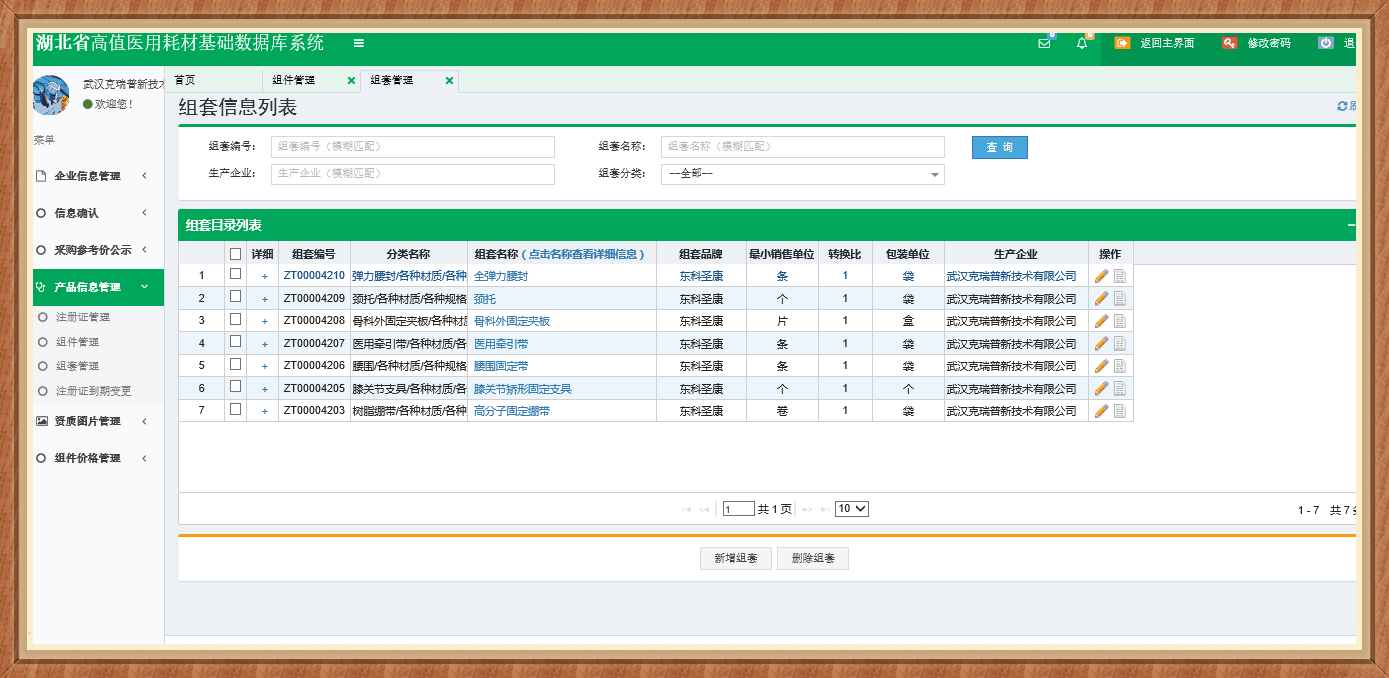Click the 新增组套 button
The width and height of the screenshot is (1389, 678).
click(x=735, y=559)
